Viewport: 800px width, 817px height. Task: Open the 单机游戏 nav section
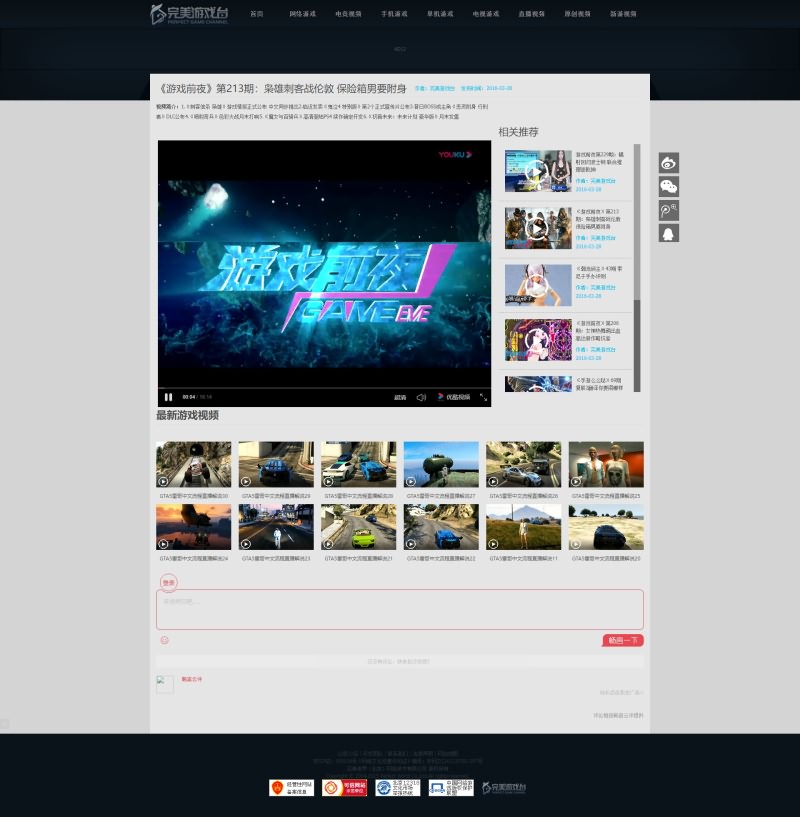[x=440, y=14]
